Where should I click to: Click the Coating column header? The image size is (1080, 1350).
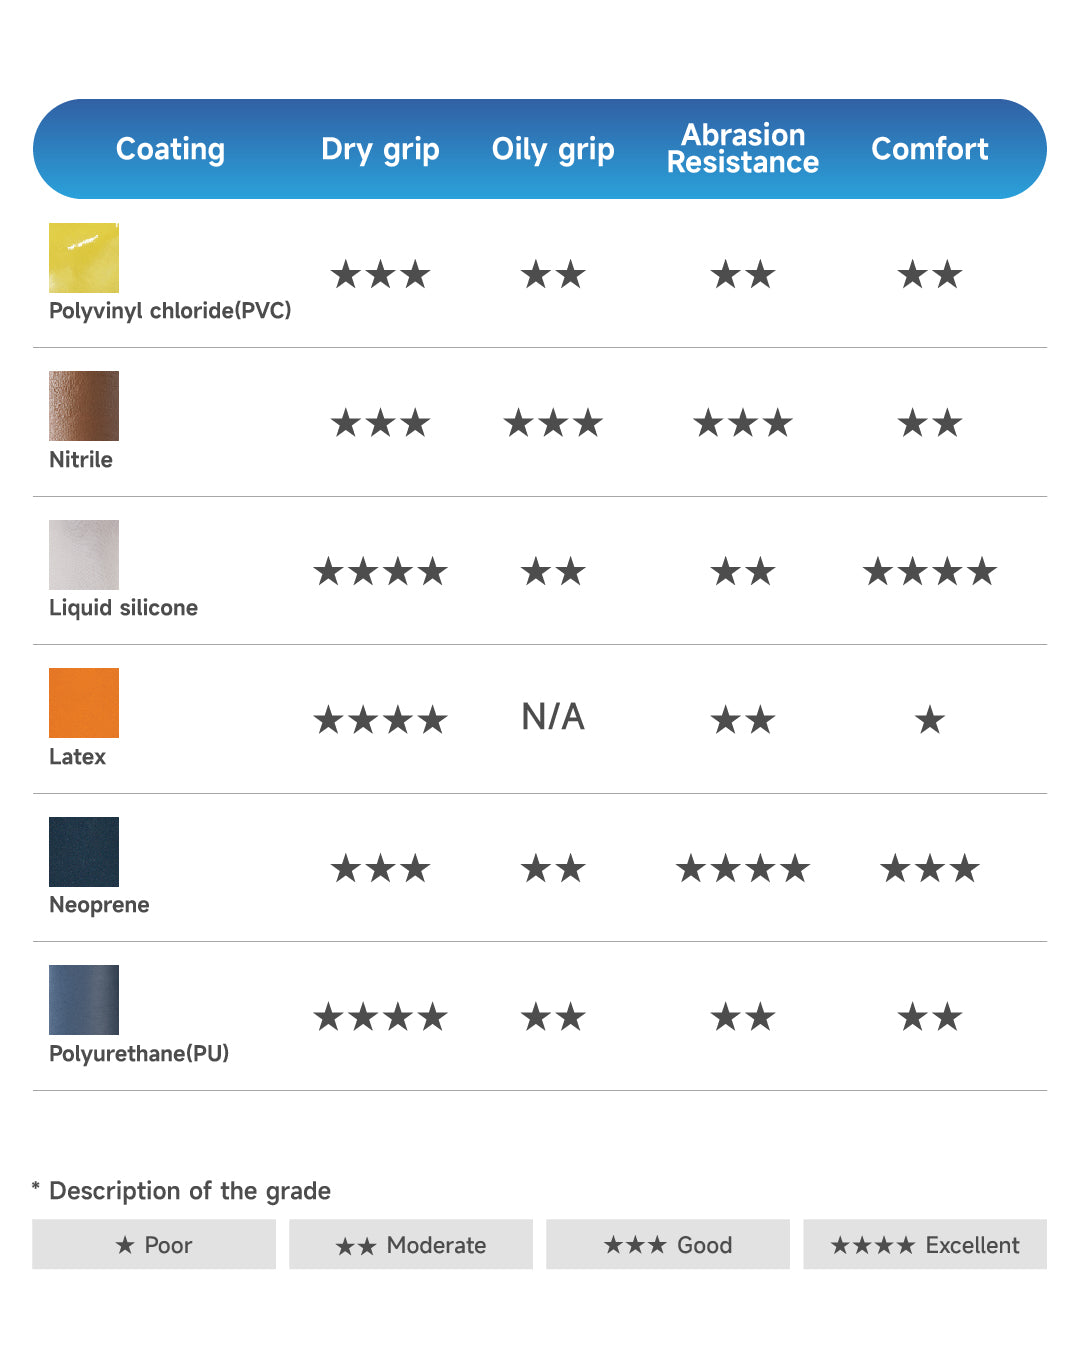pos(170,149)
